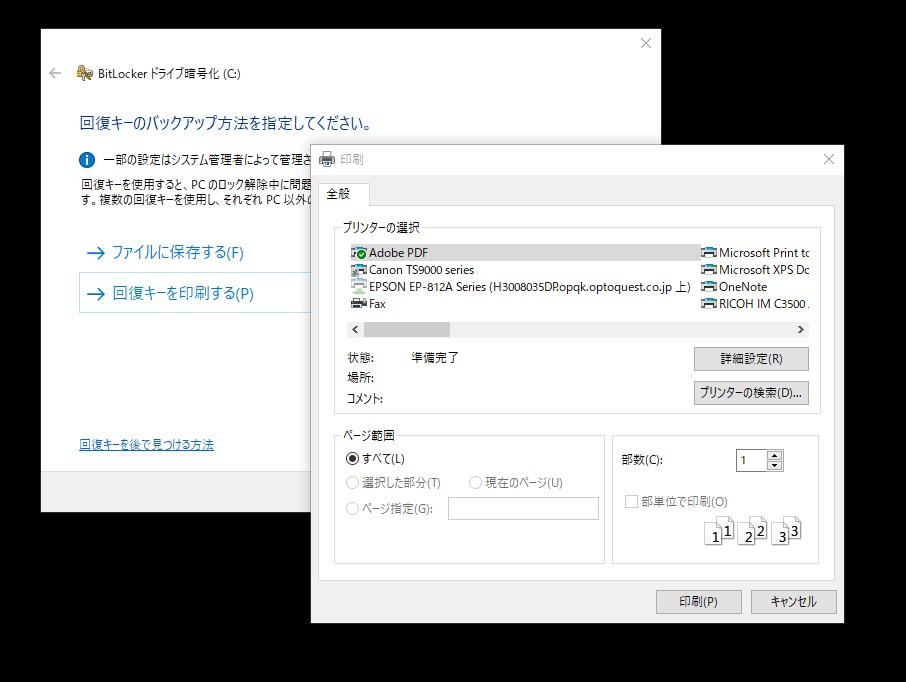Close the 印刷 dialog
Screen dimensions: 906x682
tap(829, 159)
